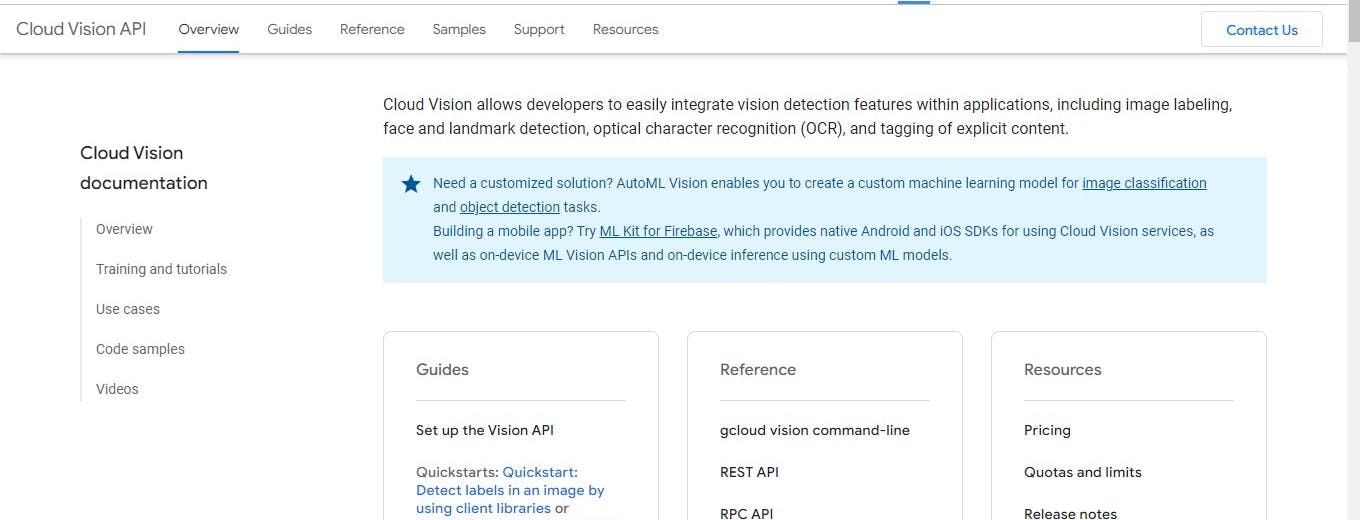This screenshot has height=520, width=1360.
Task: View Quotas and limits
Action: pos(1082,472)
